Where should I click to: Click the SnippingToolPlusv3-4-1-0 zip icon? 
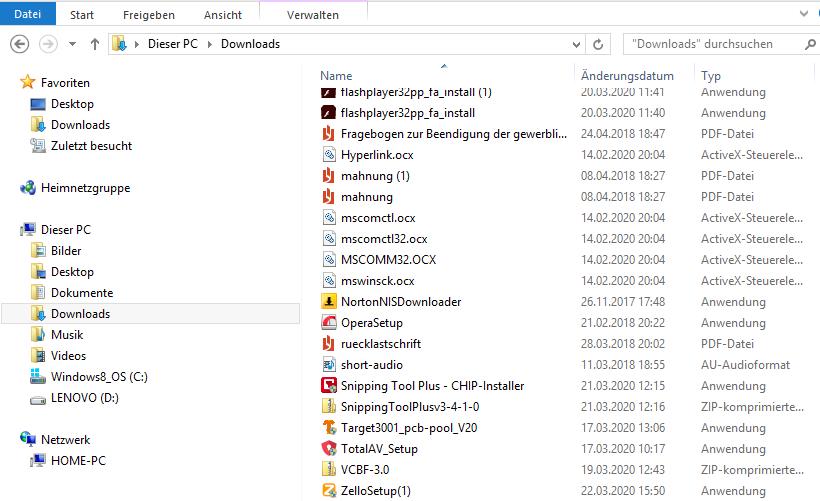(x=328, y=407)
